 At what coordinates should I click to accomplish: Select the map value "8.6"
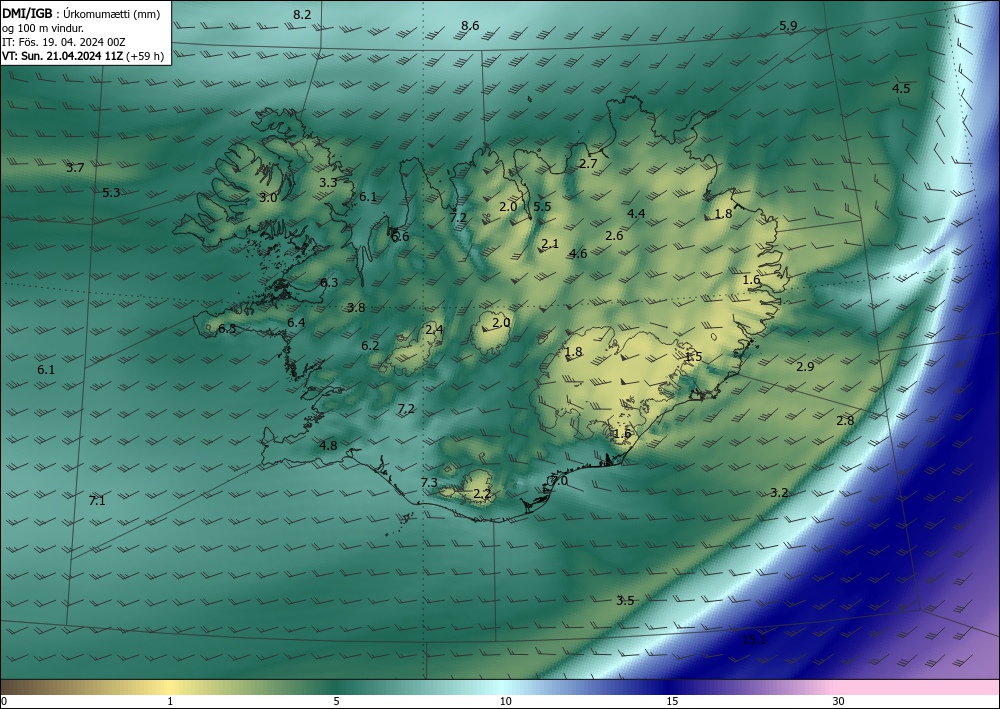click(470, 26)
